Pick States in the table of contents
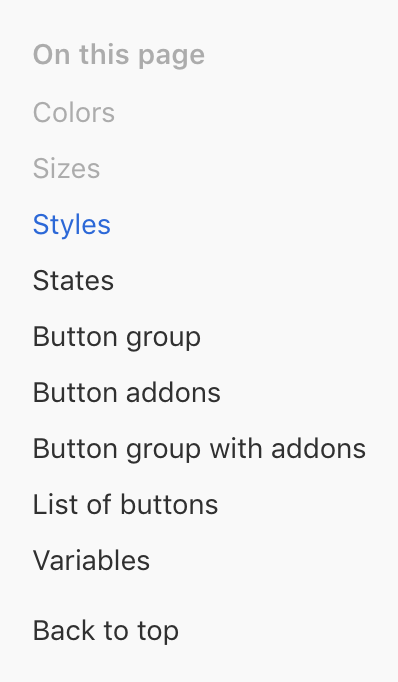Viewport: 398px width, 682px height. tap(73, 281)
